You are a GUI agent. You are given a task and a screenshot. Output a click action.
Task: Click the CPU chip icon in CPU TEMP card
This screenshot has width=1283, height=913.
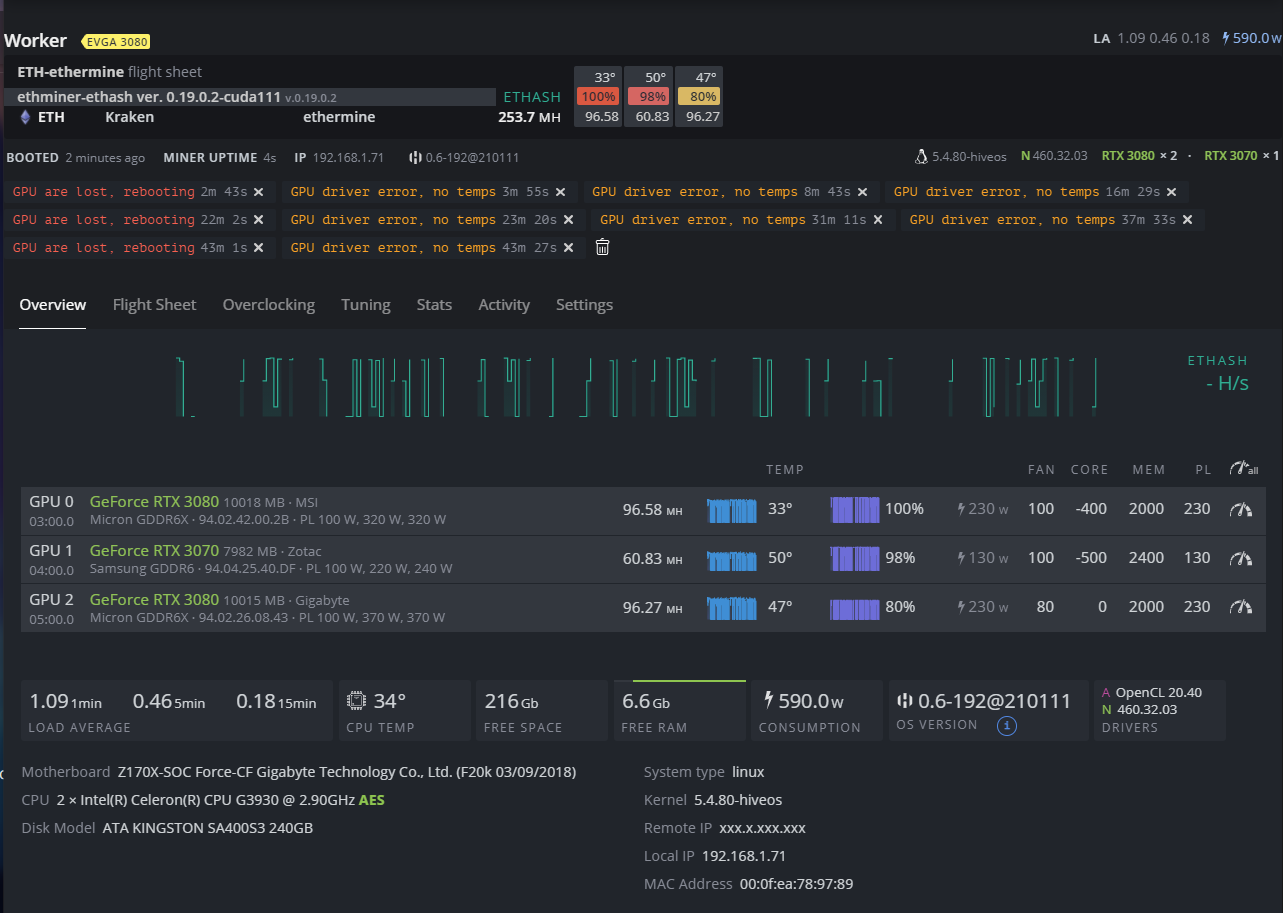[x=357, y=701]
